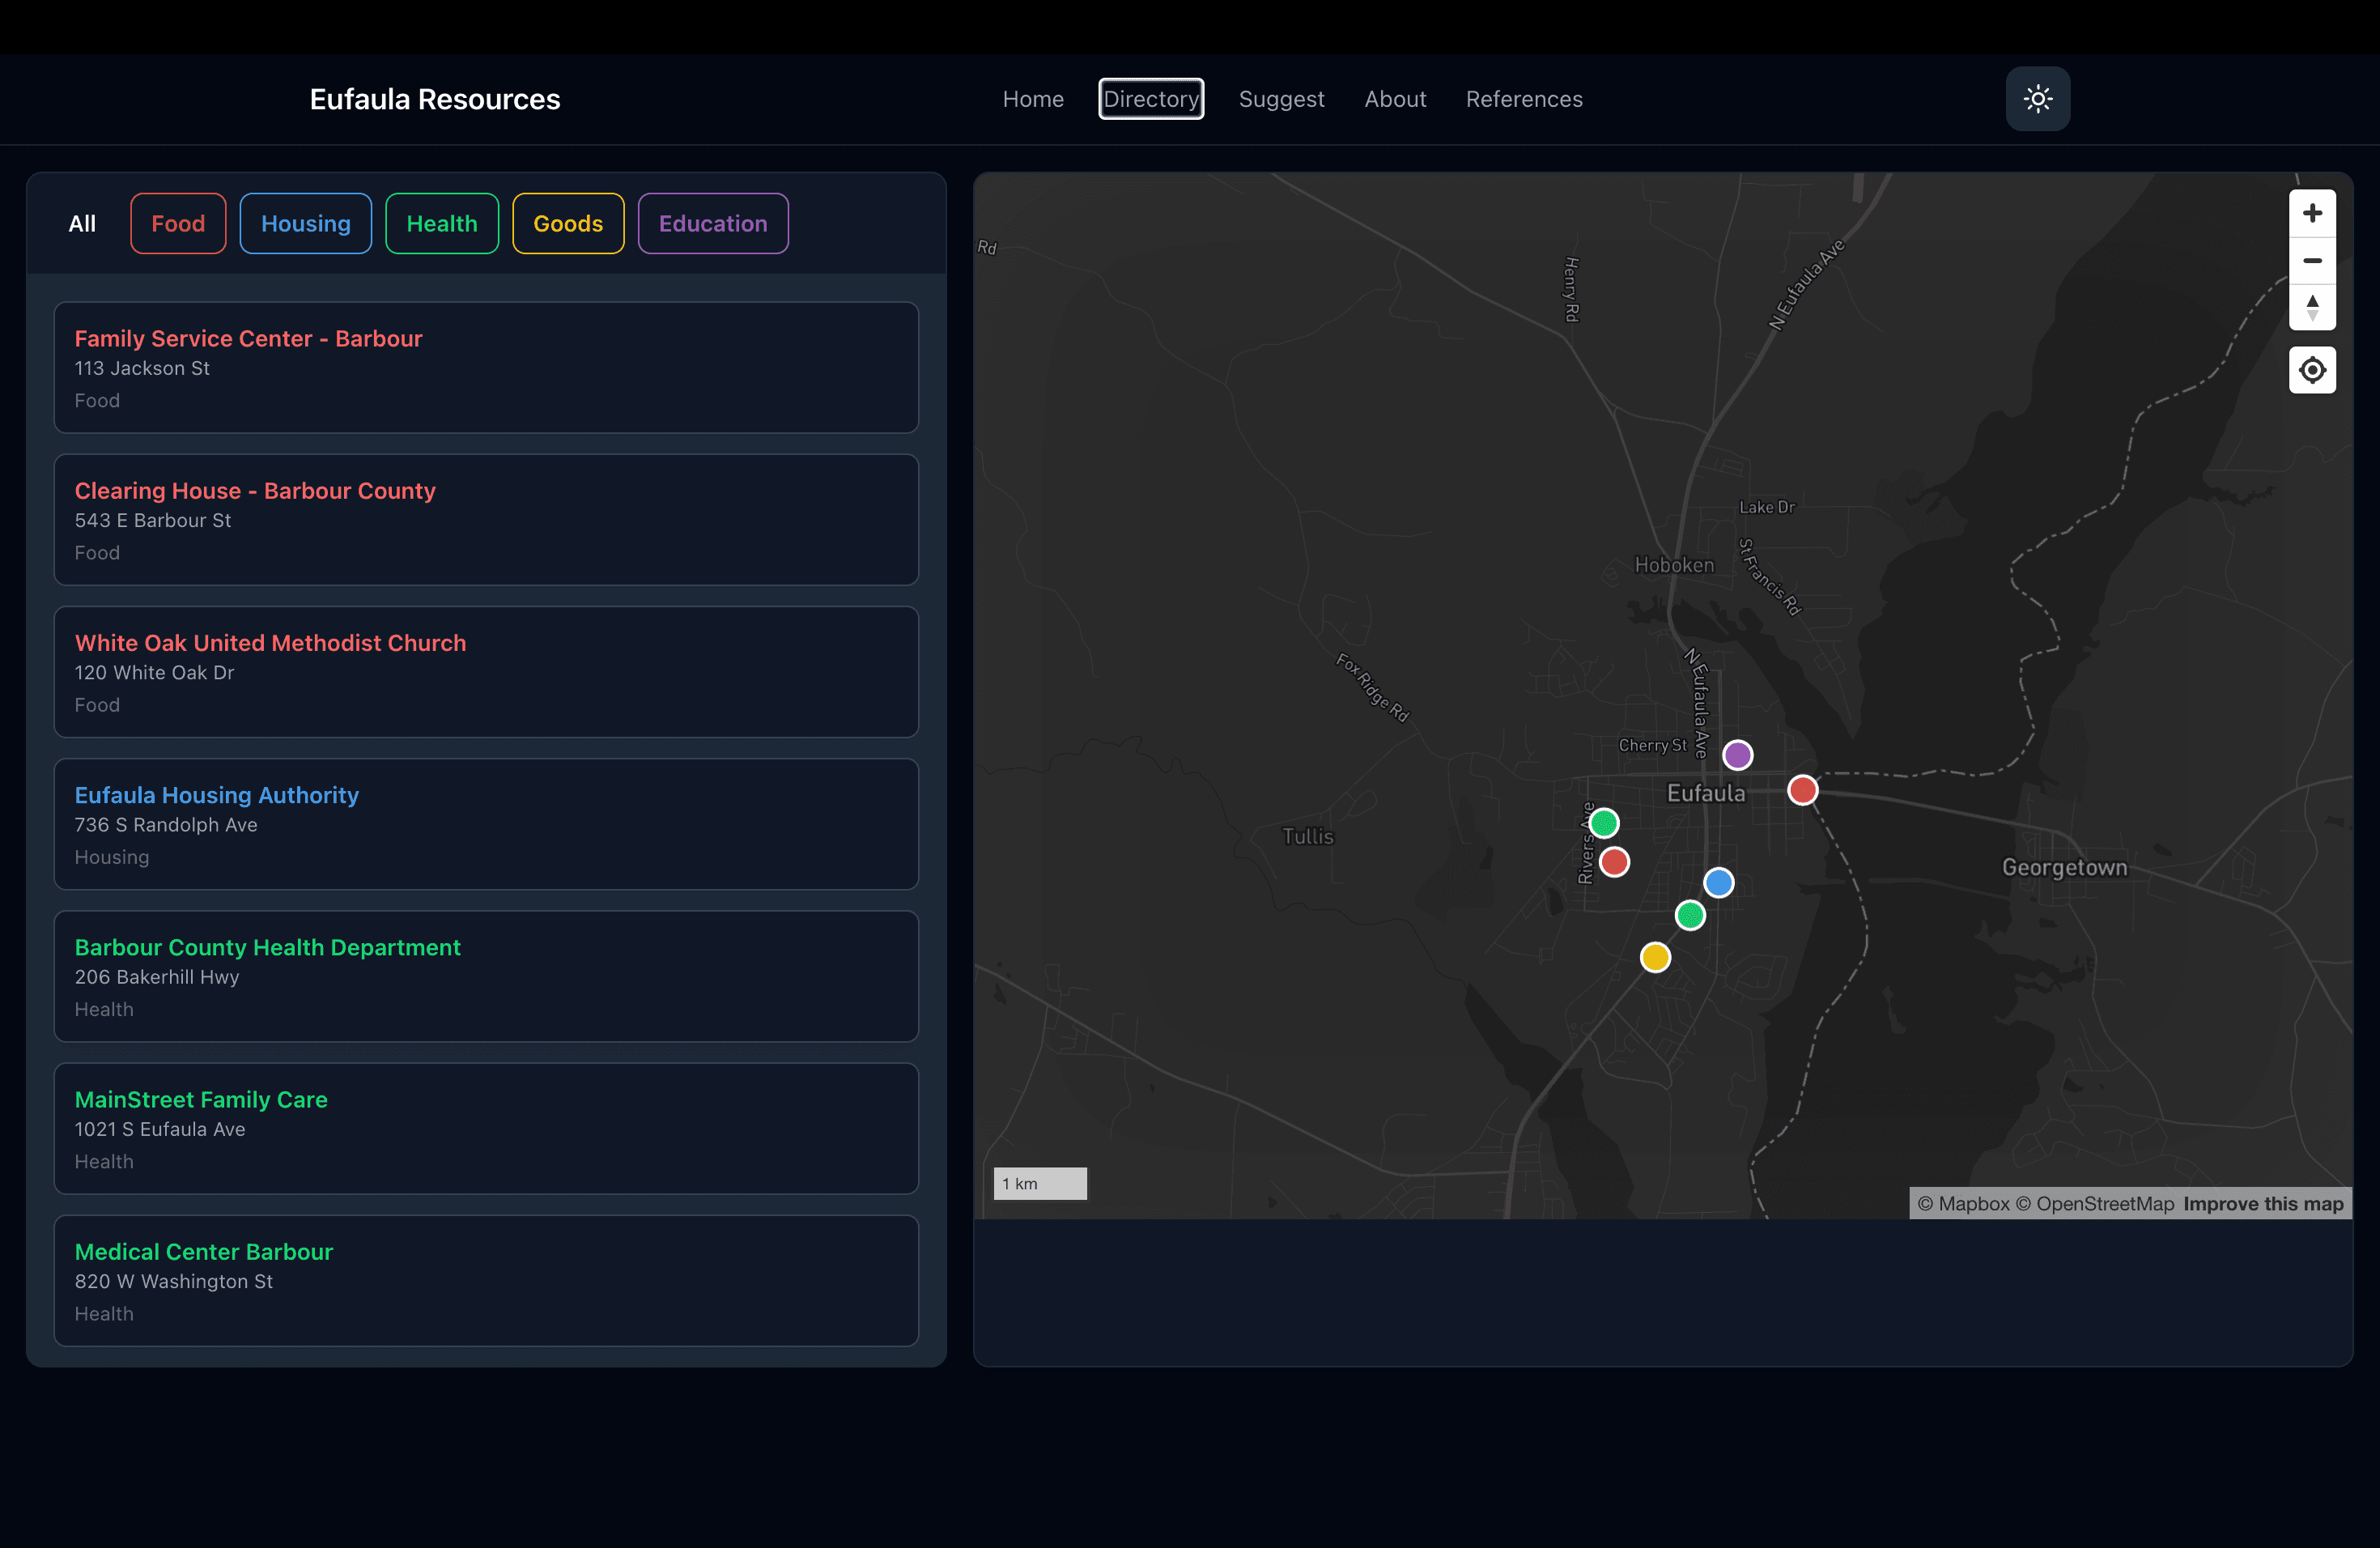Click the 113 Jackson St address
This screenshot has height=1548, width=2380.
tap(142, 368)
